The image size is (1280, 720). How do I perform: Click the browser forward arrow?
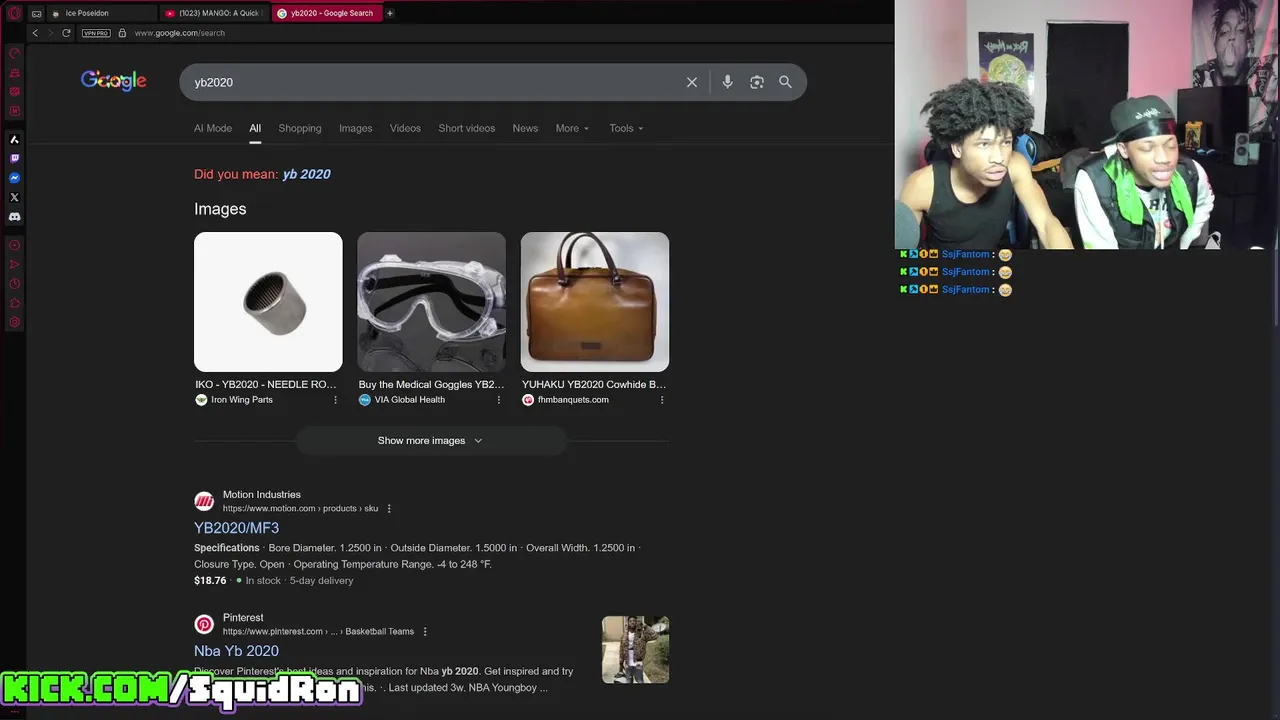[x=50, y=33]
